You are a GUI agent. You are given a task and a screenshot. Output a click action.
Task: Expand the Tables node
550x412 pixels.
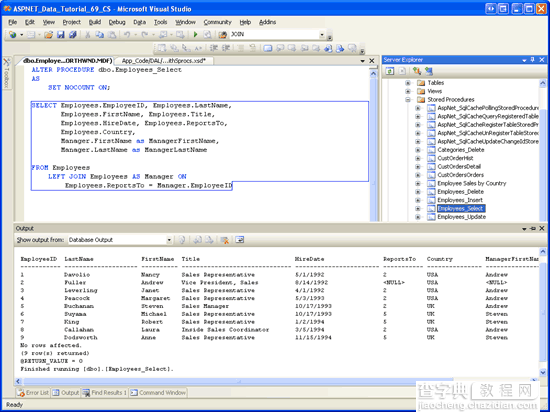(x=408, y=83)
